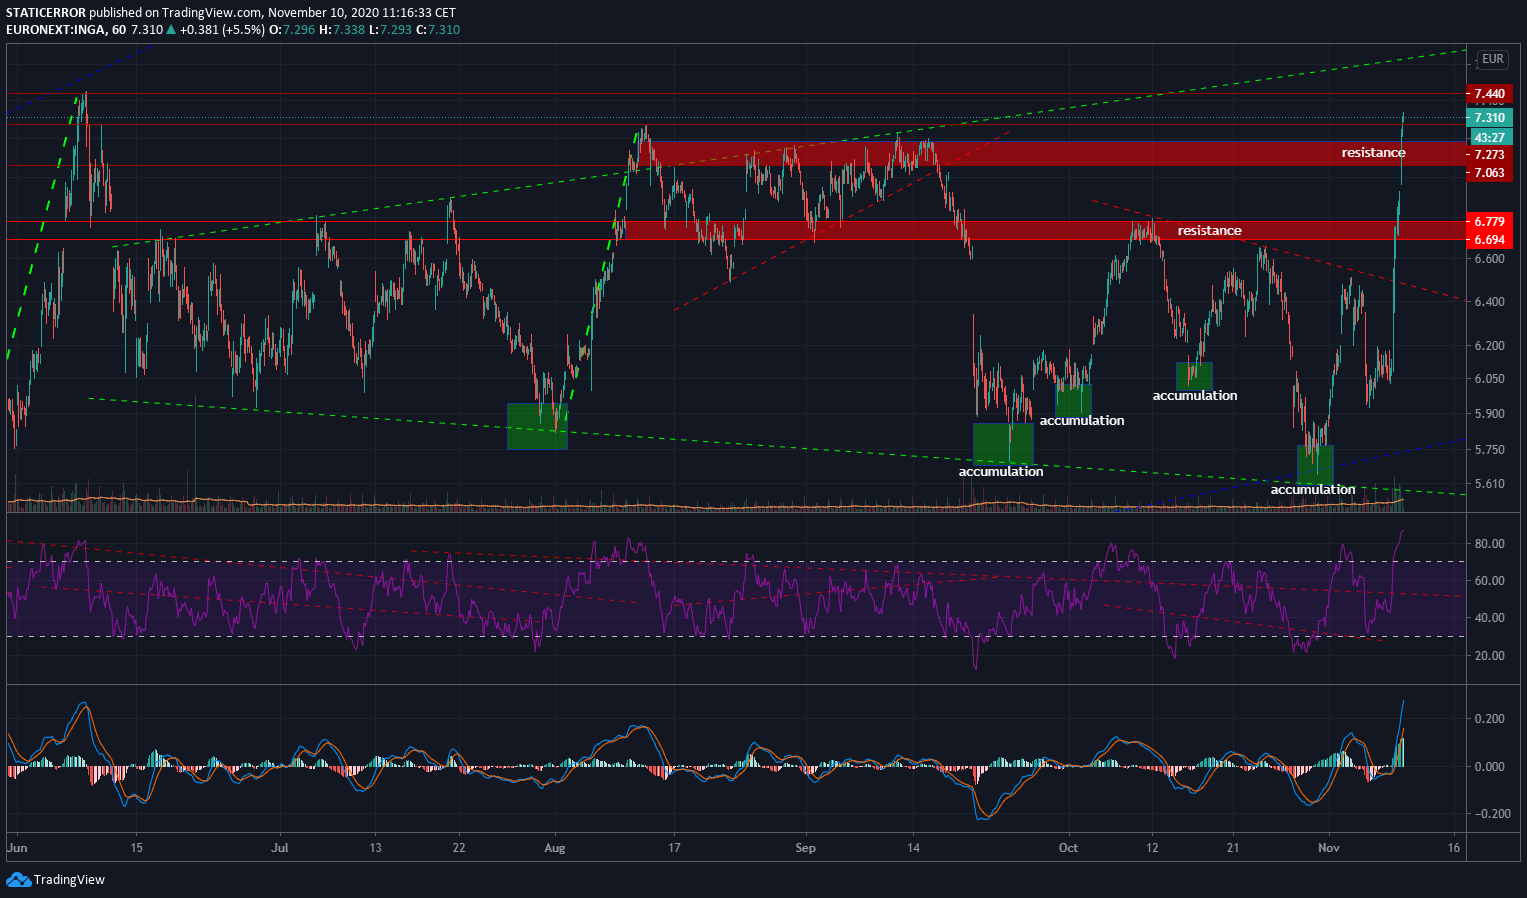Viewport: 1527px width, 898px height.
Task: Click the Nov label on the time axis
Action: (1329, 848)
